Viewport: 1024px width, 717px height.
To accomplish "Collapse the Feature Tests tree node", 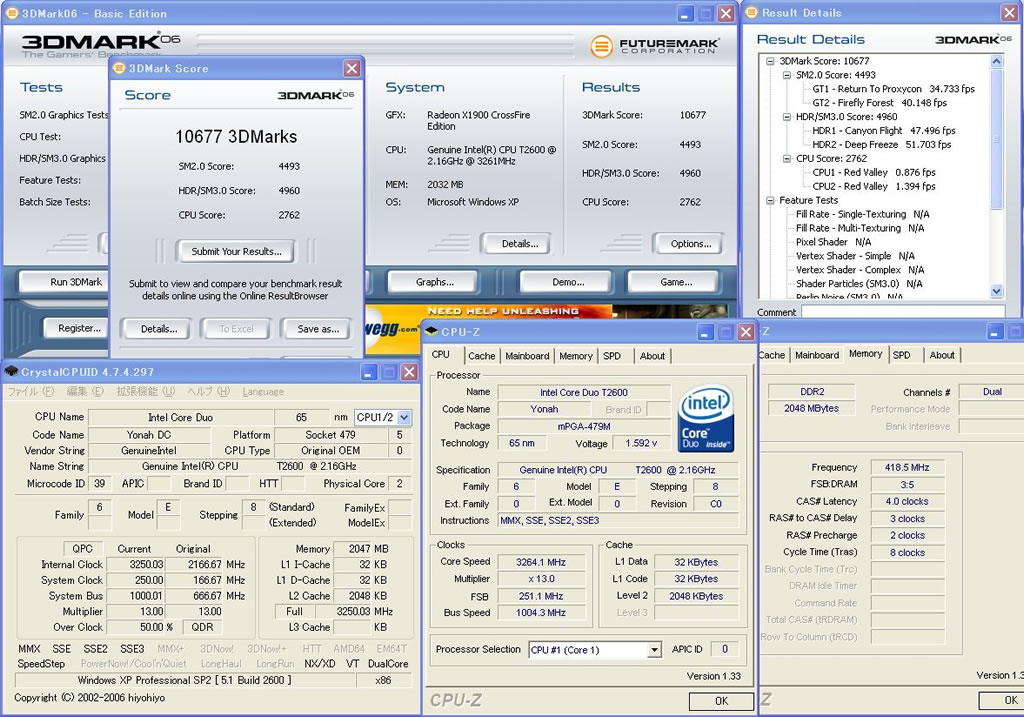I will 771,200.
